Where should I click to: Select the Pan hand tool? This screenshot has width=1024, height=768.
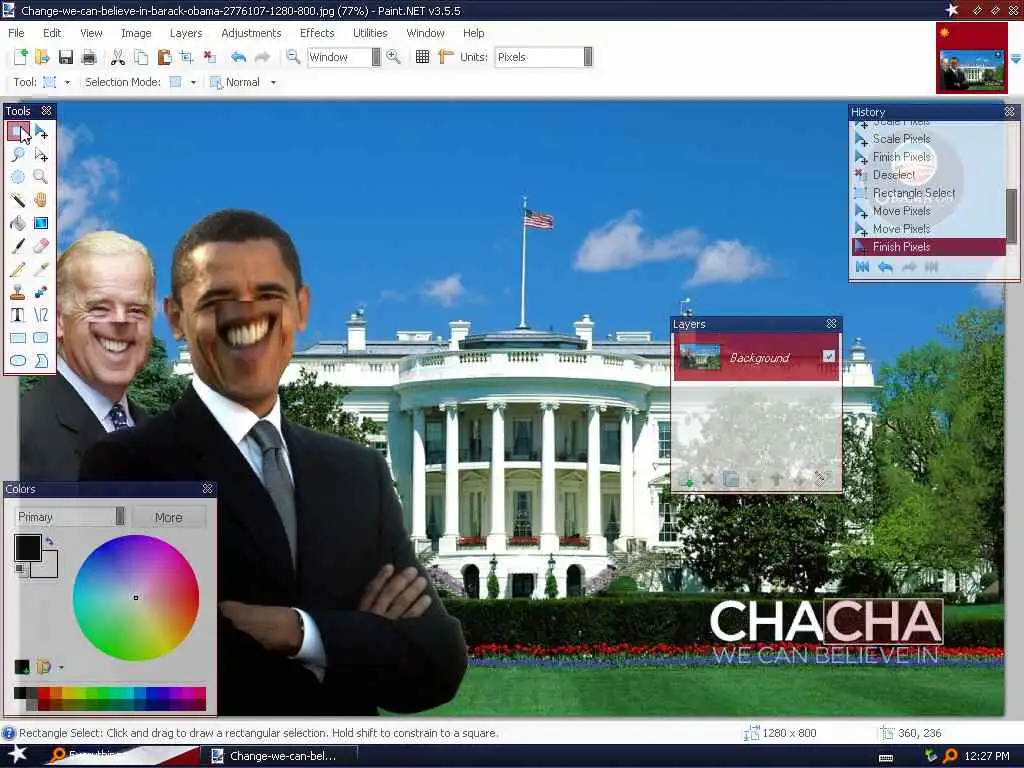pos(41,200)
